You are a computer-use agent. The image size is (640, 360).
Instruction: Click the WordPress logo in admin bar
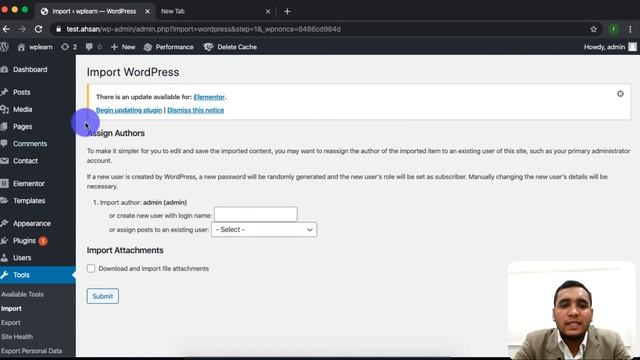[4, 47]
